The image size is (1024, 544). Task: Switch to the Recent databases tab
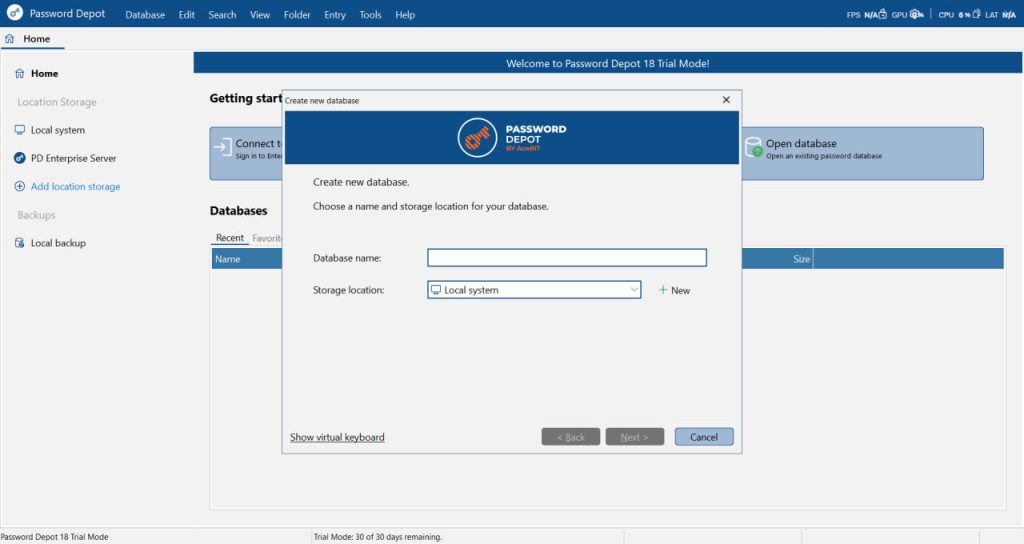coord(230,238)
